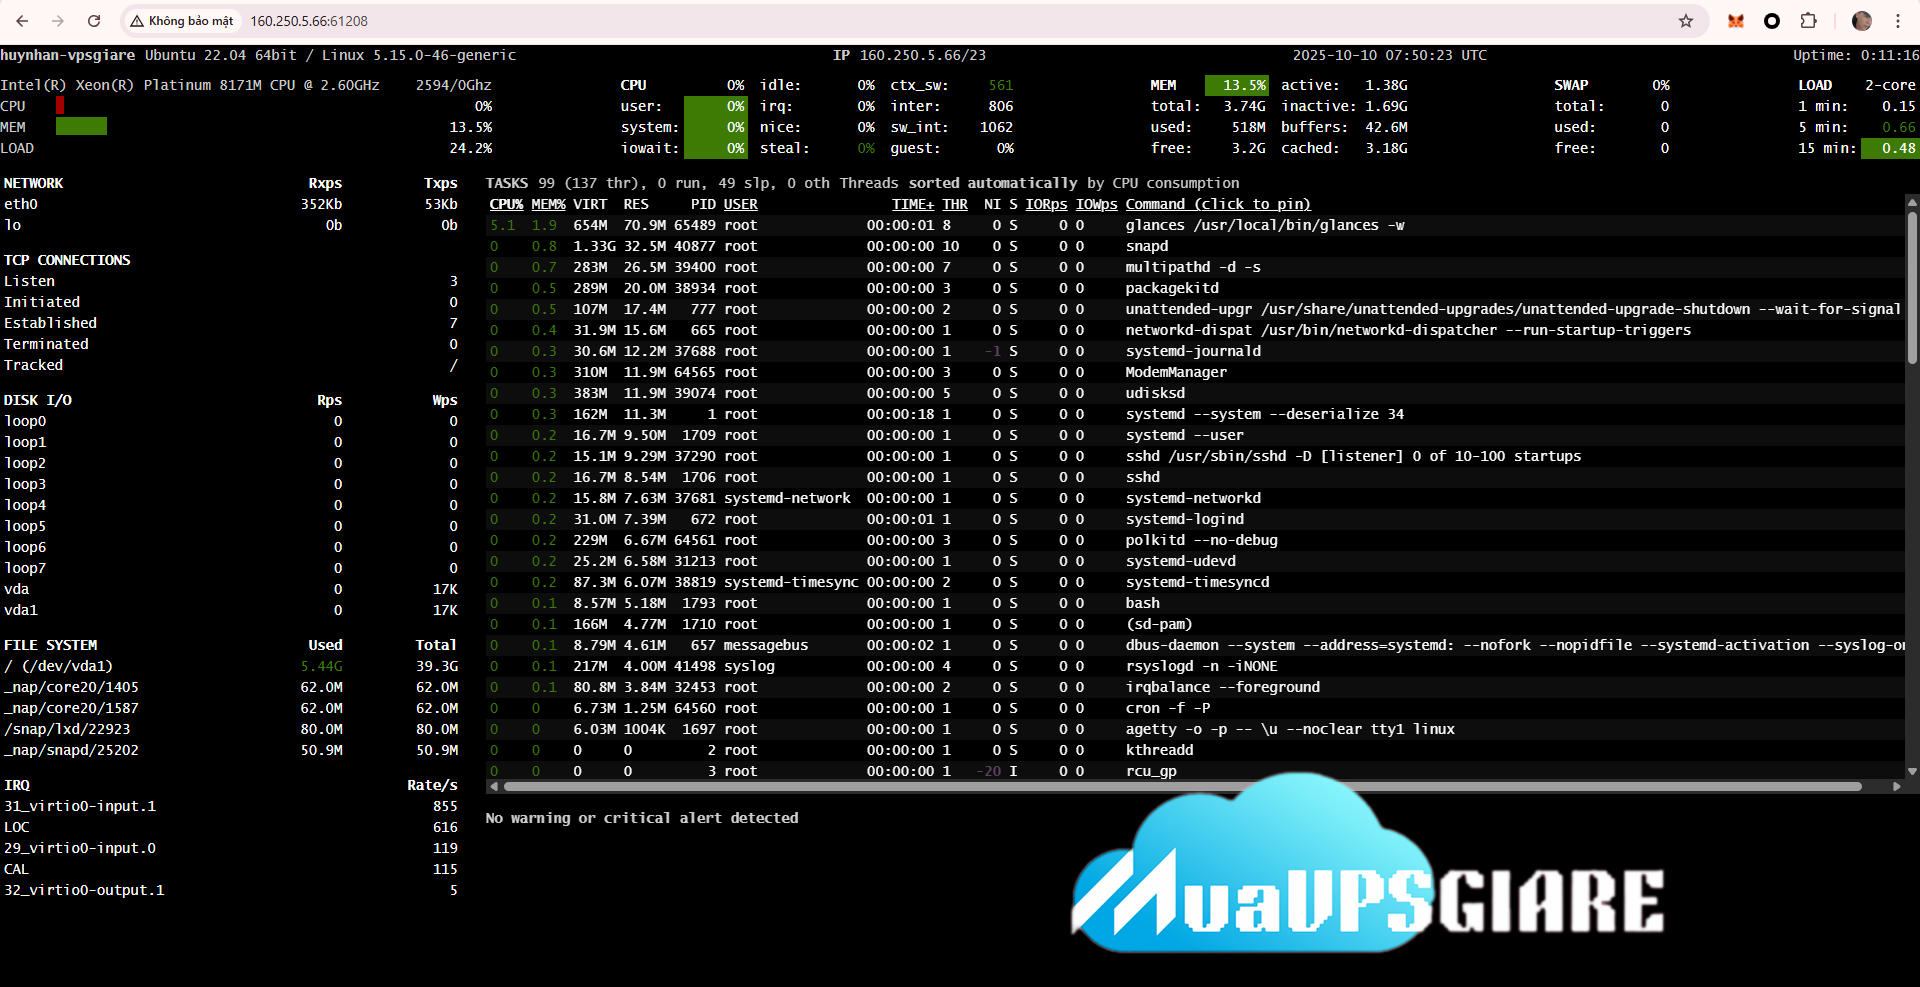Image resolution: width=1920 pixels, height=987 pixels.
Task: Select the glances process row
Action: (1264, 225)
